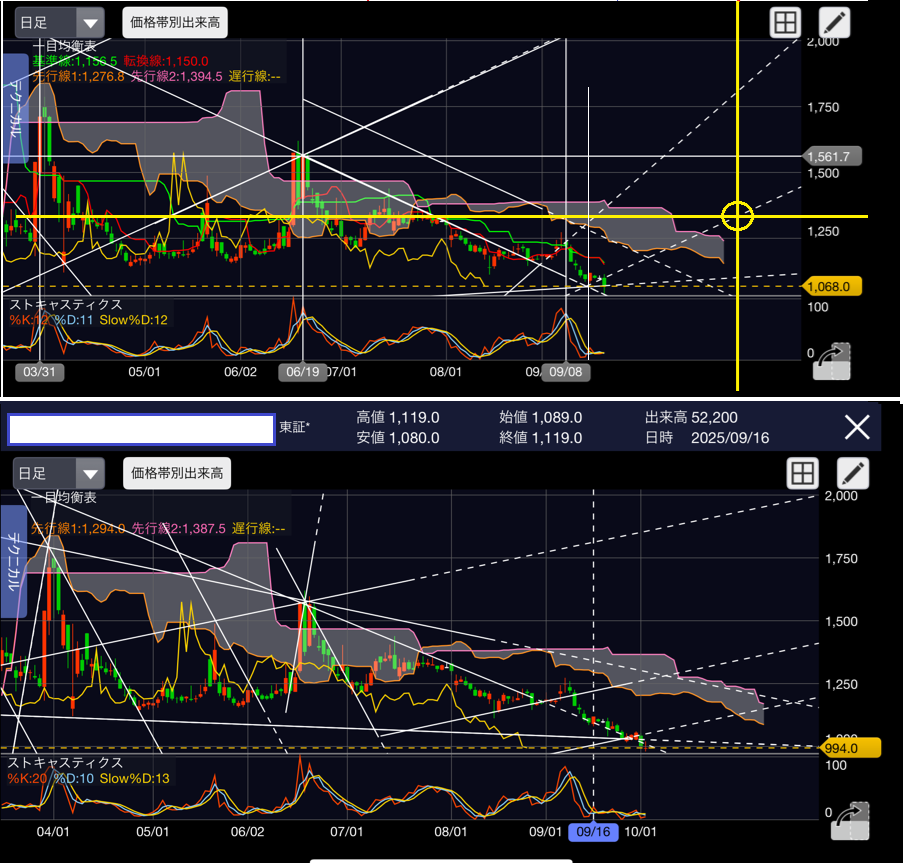The image size is (903, 864).
Task: Click the yellow 1,068.0 current price tag
Action: pyautogui.click(x=833, y=287)
